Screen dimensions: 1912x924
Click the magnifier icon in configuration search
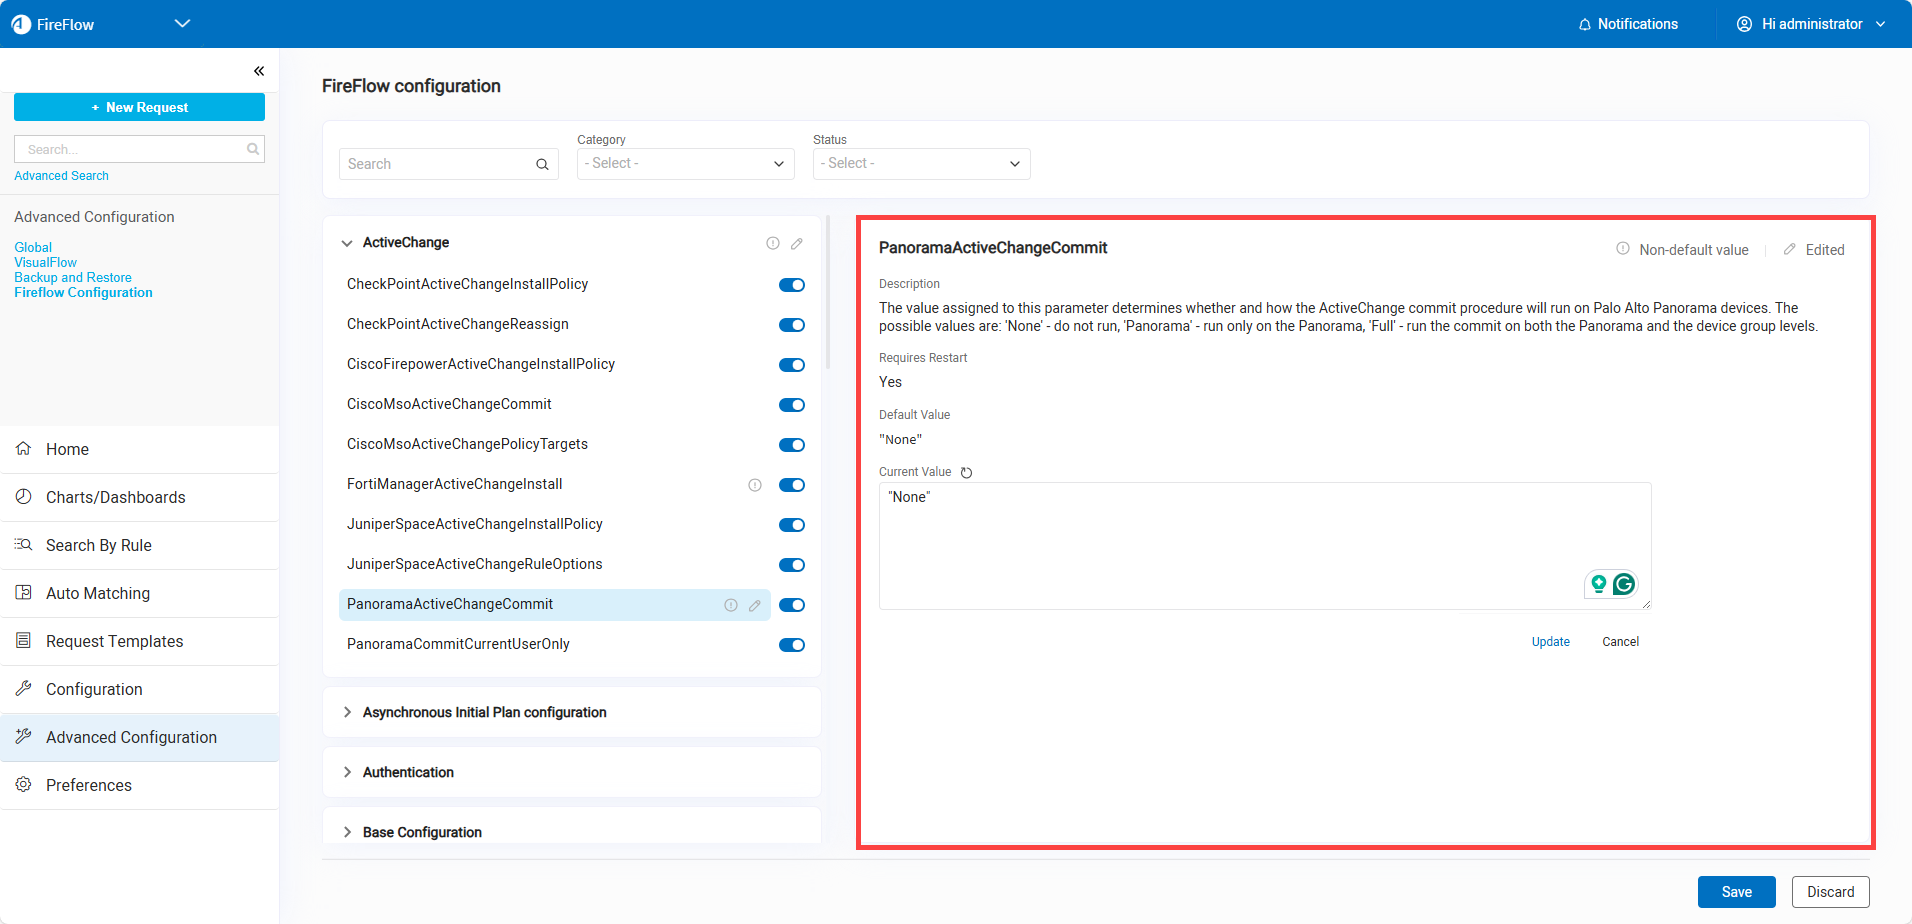click(542, 165)
